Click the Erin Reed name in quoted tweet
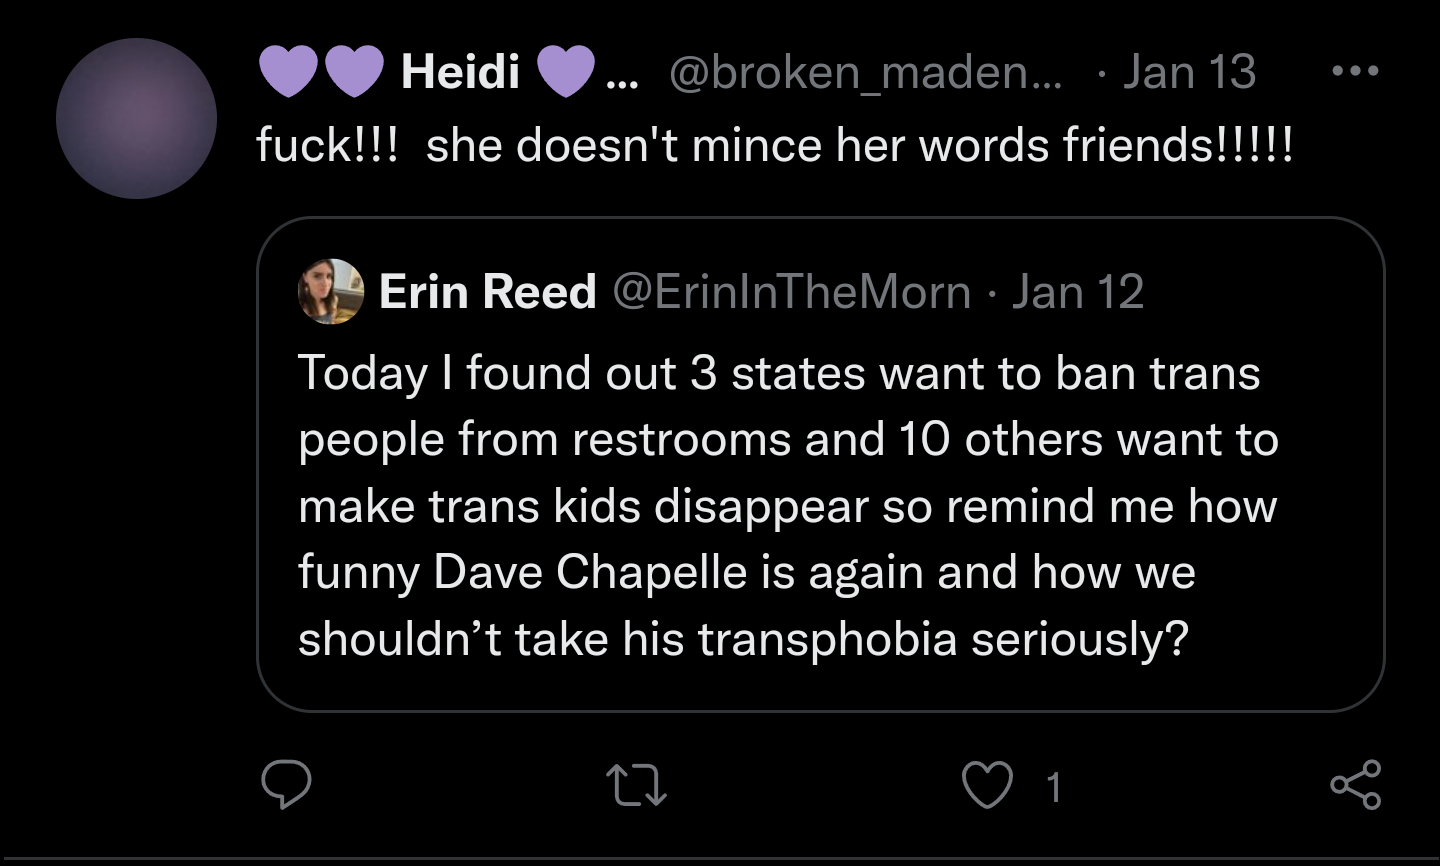The width and height of the screenshot is (1440, 866). (x=487, y=292)
